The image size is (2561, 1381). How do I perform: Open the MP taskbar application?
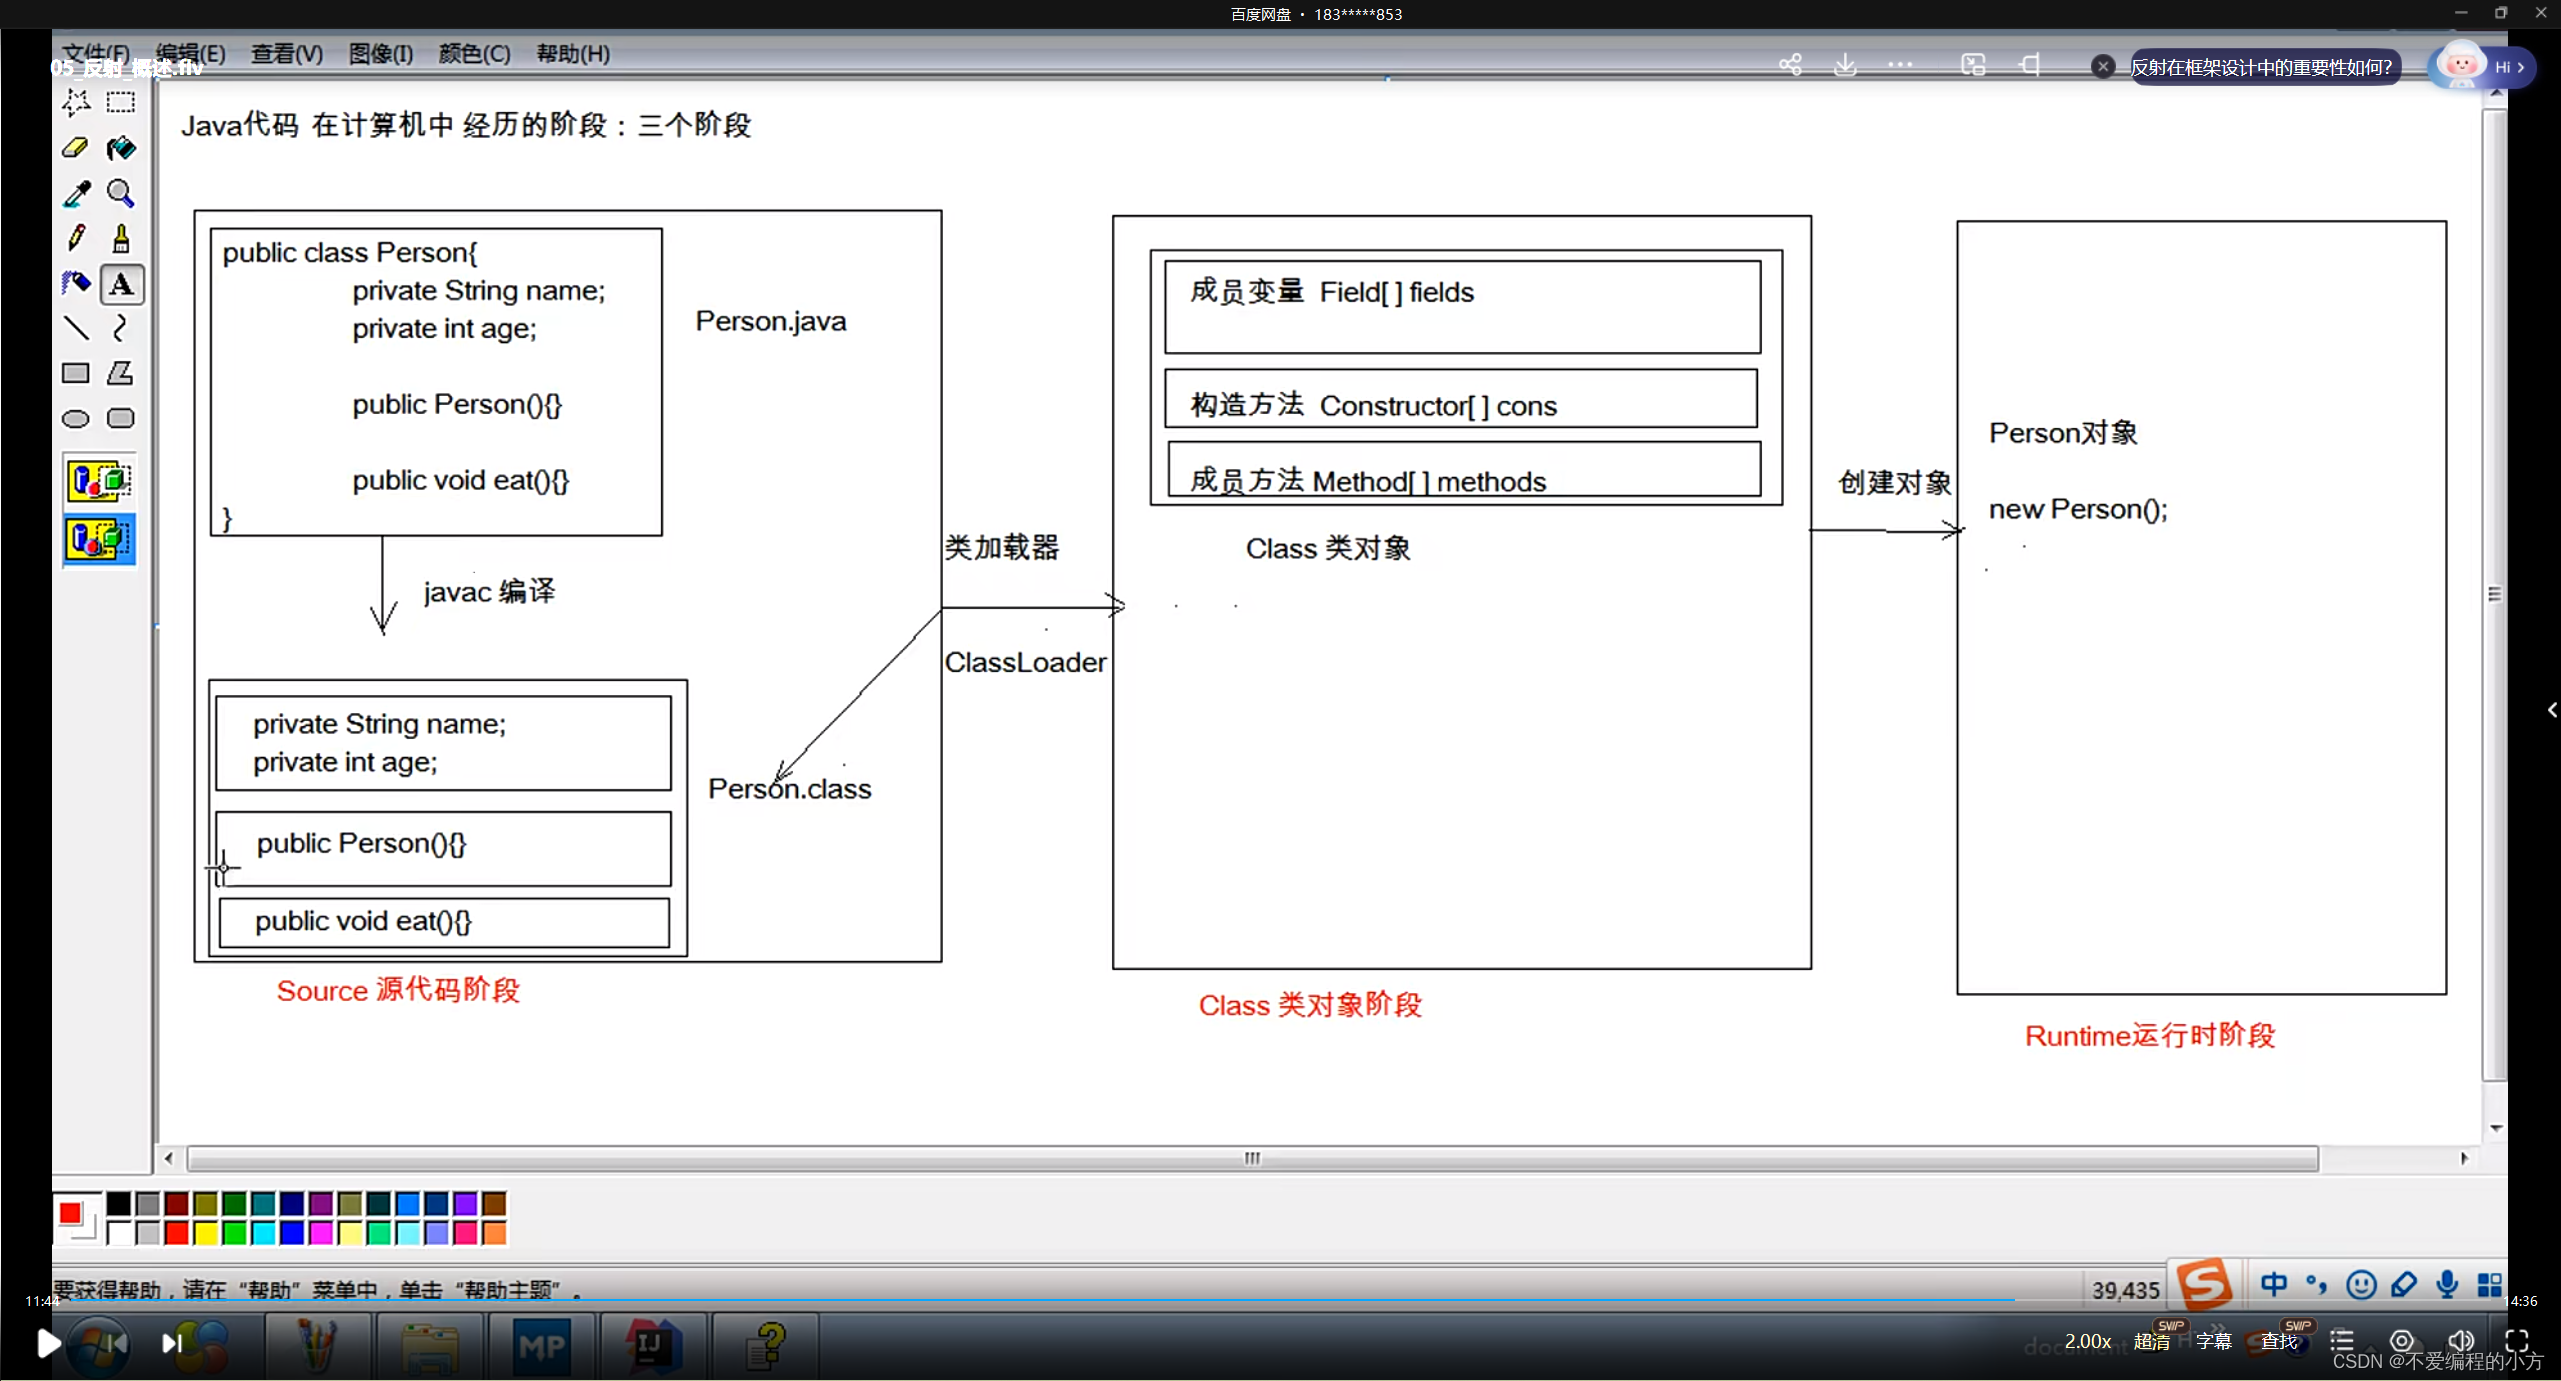point(542,1346)
